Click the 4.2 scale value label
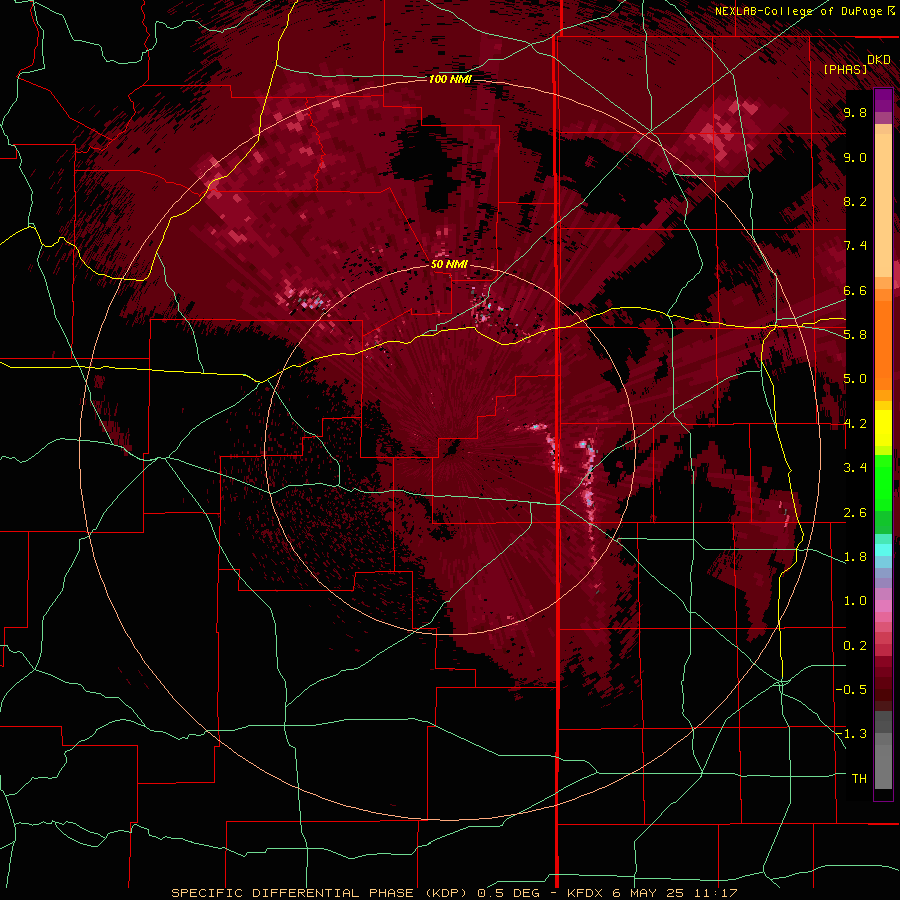900x900 pixels. (855, 424)
